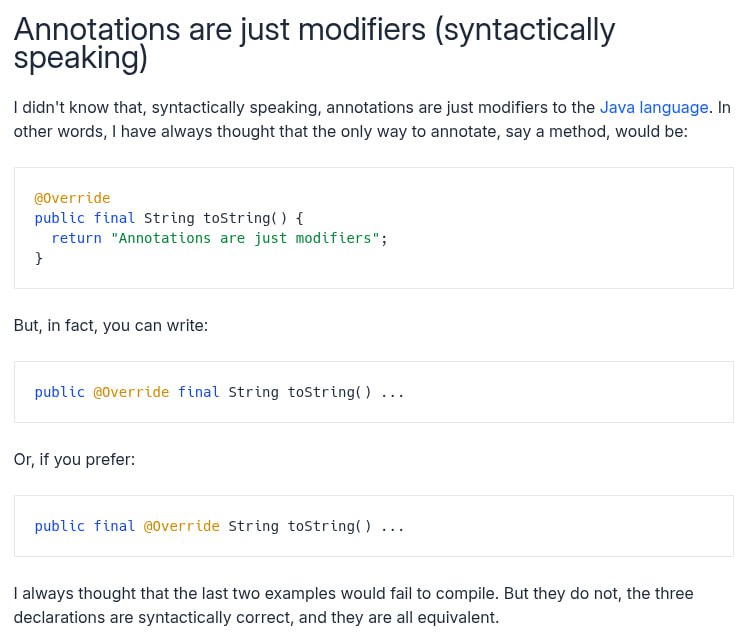Click the intro paragraph starting "I didn't know"
This screenshot has height=641, width=751.
point(372,120)
